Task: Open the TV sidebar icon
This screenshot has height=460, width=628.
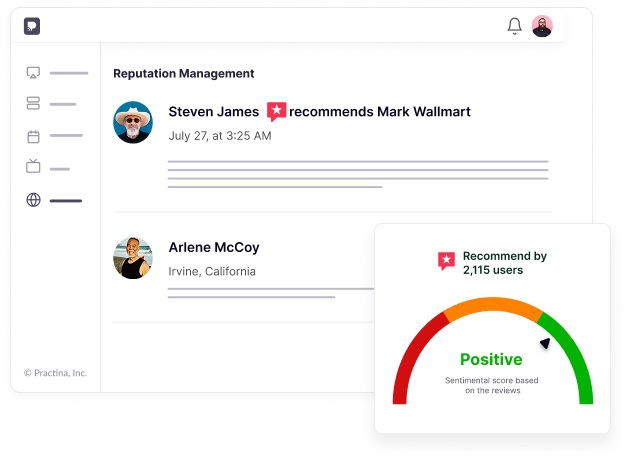Action: [x=33, y=166]
